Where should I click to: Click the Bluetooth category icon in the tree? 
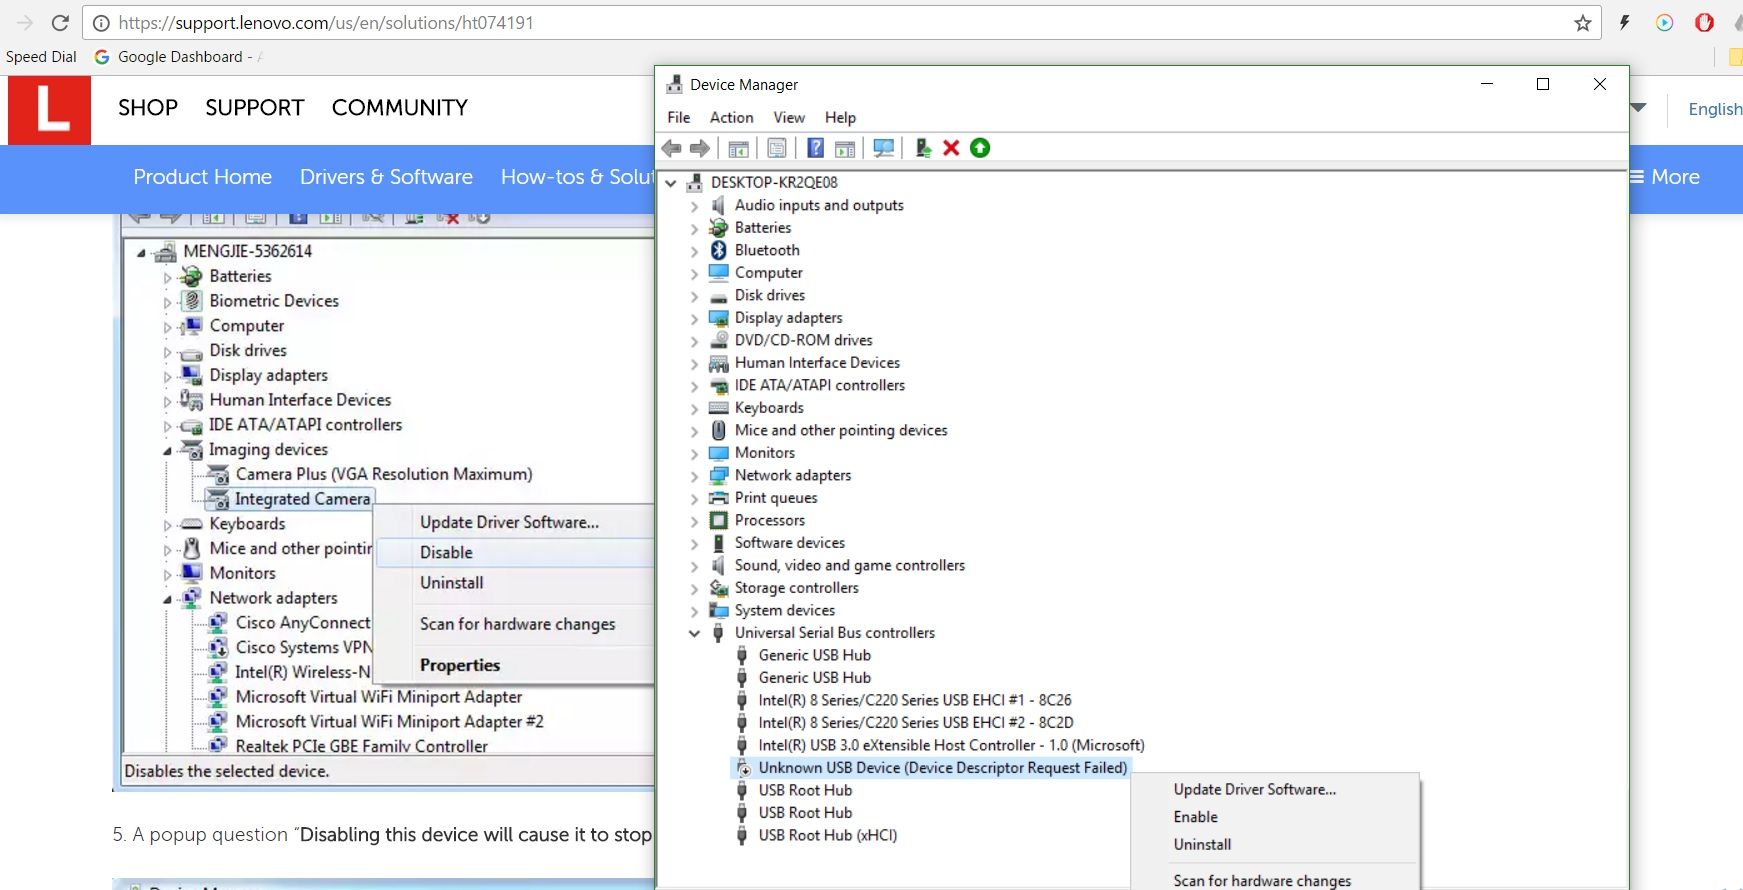(718, 250)
